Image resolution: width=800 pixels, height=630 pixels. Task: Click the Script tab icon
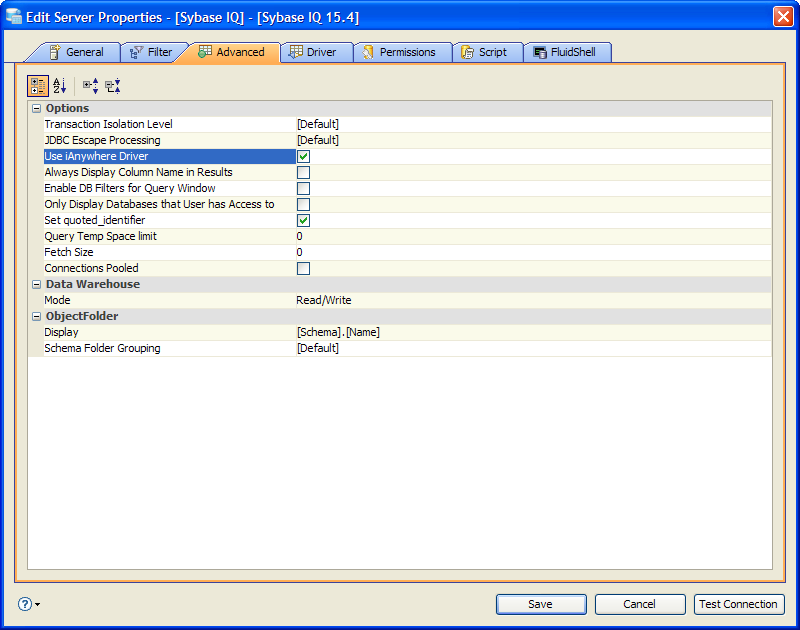(467, 52)
